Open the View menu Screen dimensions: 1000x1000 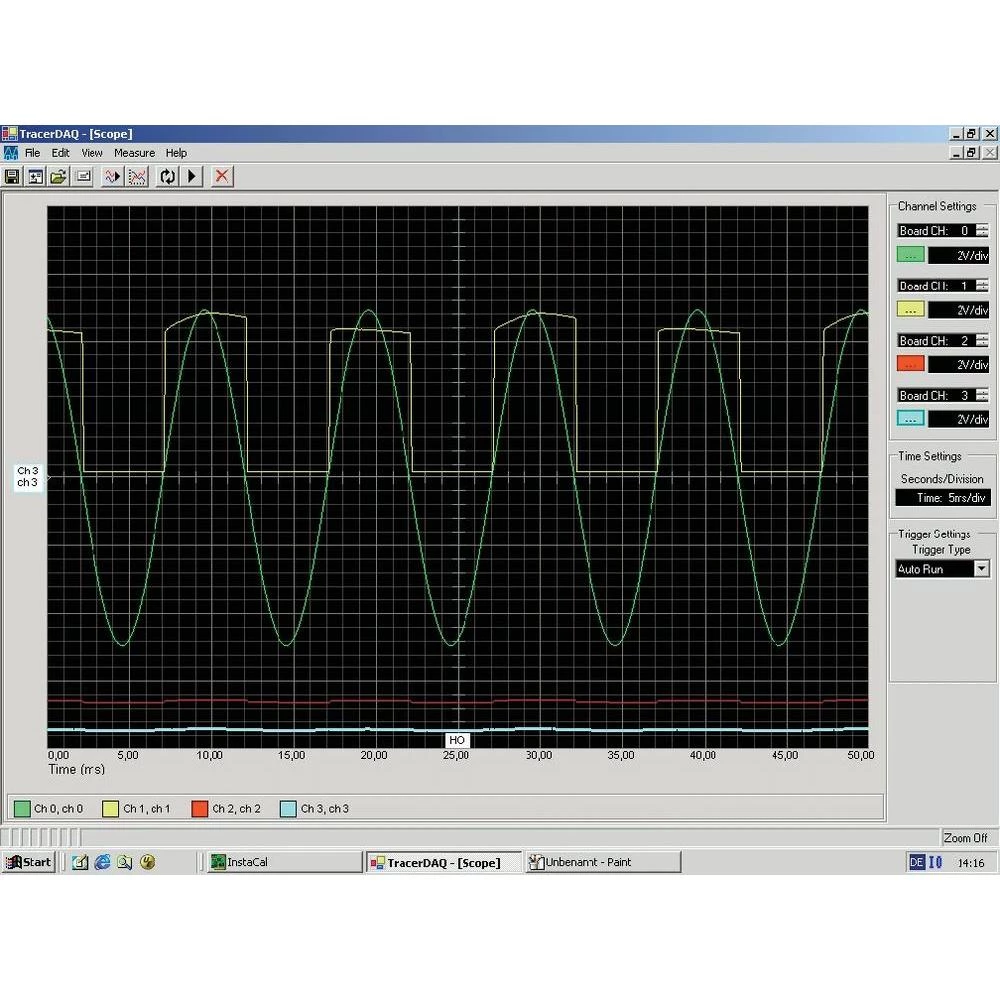coord(92,153)
